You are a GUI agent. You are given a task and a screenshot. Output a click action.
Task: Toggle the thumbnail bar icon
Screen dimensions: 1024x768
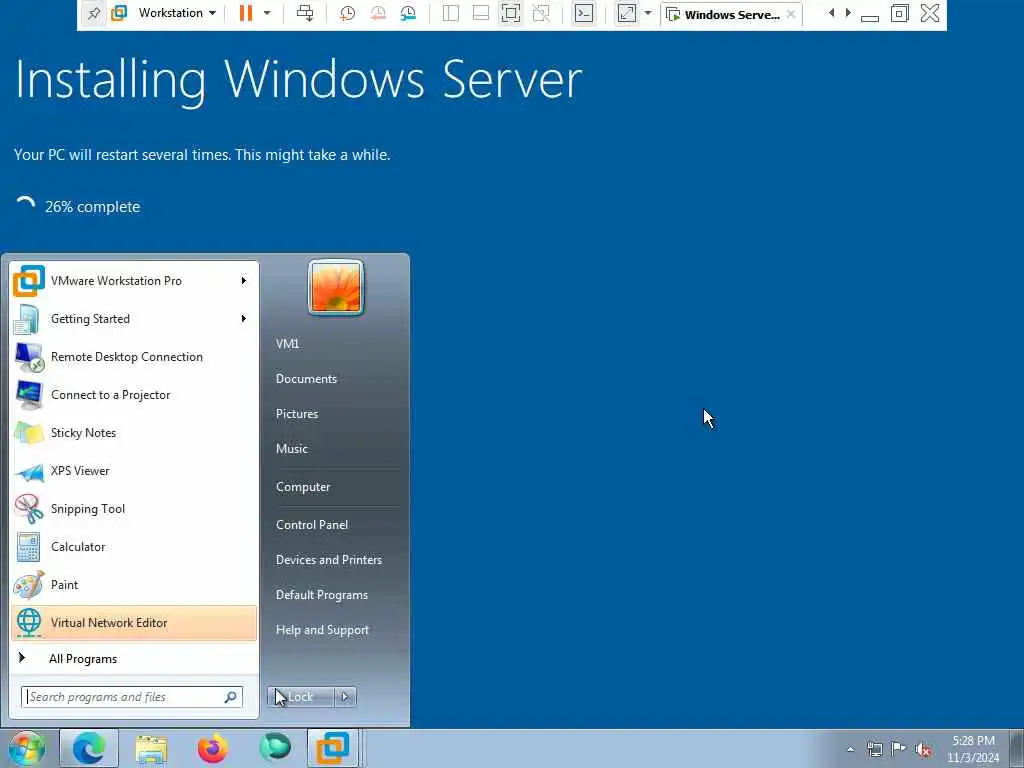click(x=481, y=13)
